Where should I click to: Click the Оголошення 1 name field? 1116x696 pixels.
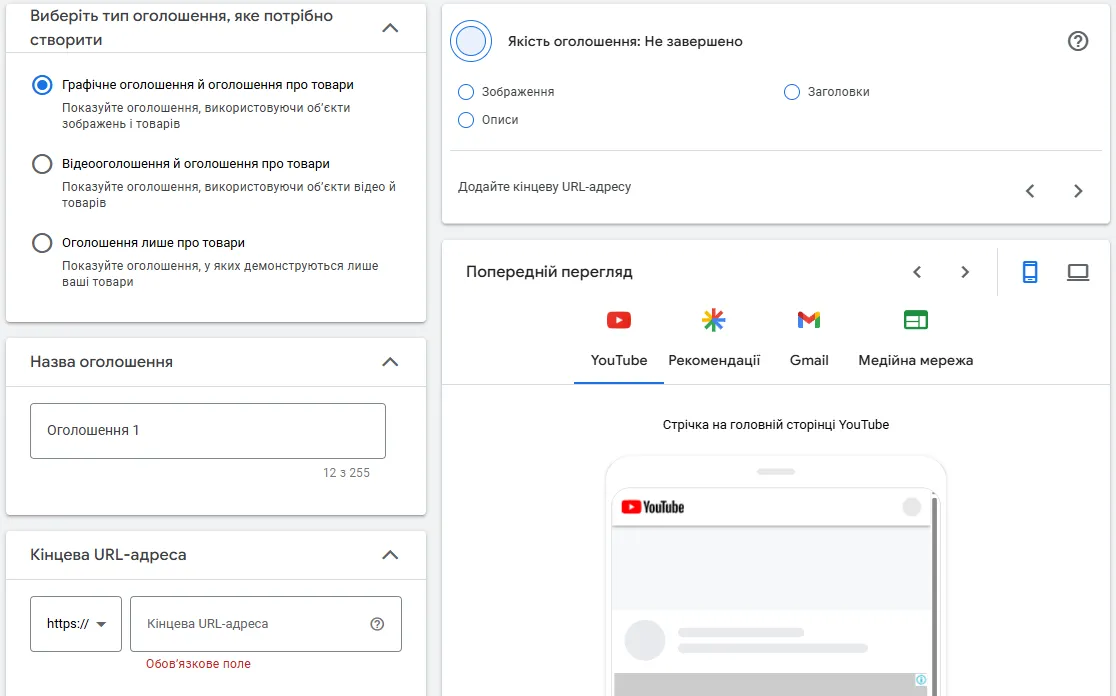coord(208,431)
